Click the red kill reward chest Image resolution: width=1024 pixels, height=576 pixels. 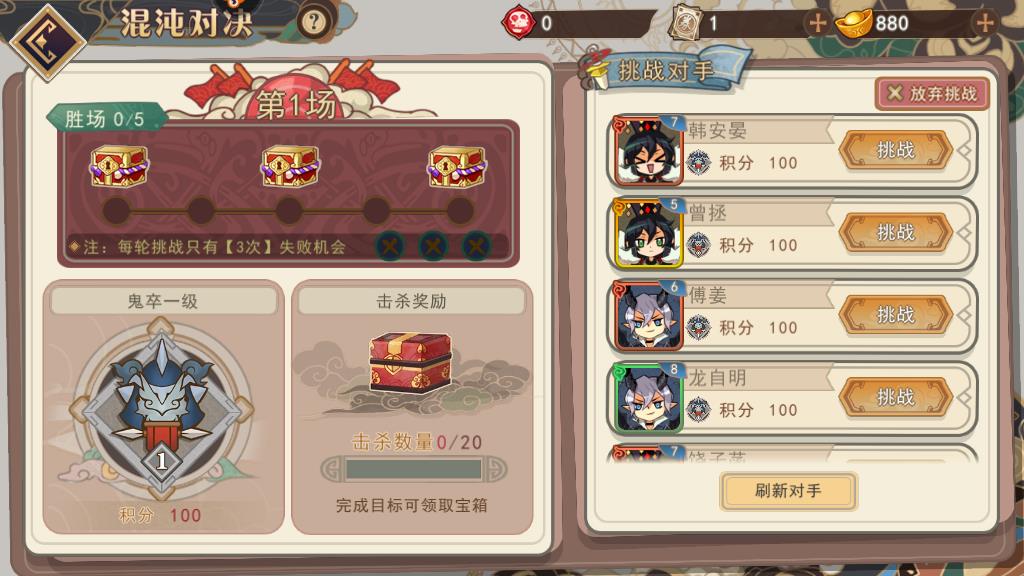[x=410, y=362]
